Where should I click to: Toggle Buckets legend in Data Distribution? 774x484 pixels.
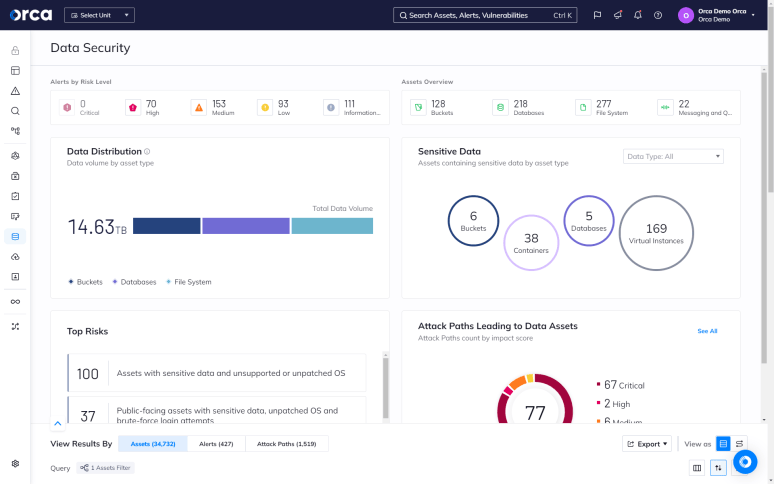coord(85,282)
